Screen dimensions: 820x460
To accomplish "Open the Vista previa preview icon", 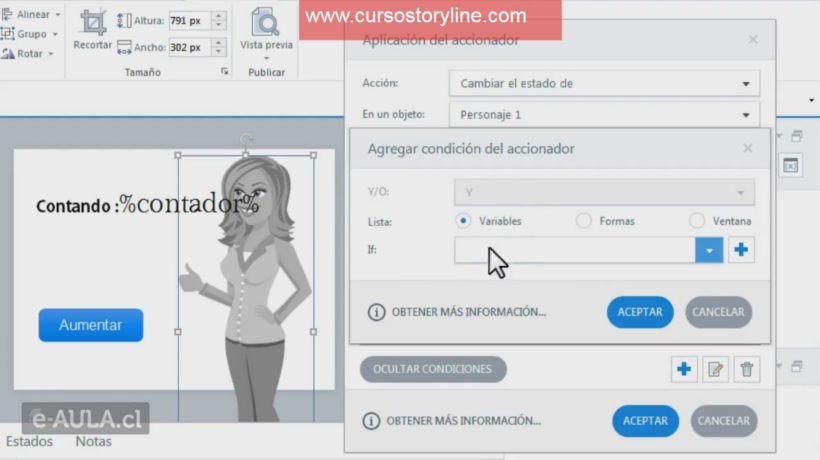I will tap(266, 21).
